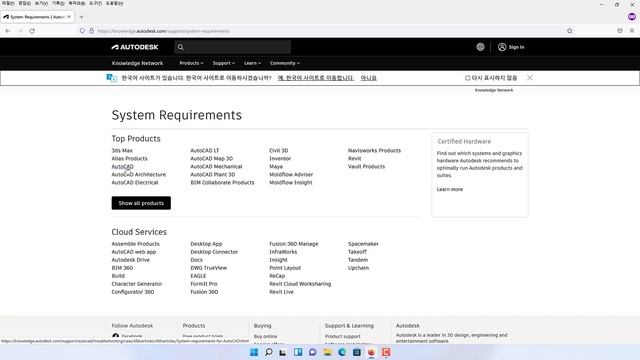The image size is (640, 360).
Task: Click the Sign in text link
Action: point(516,47)
